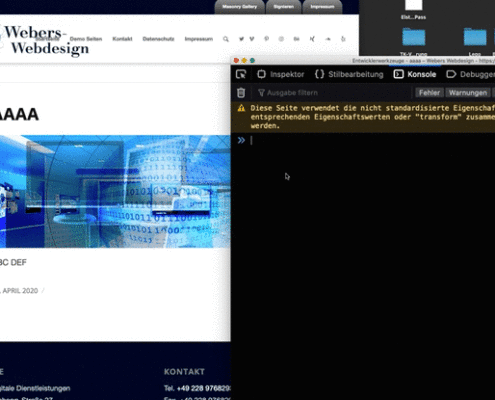Screen dimensions: 495x400
Task: Clear console output with trash icon
Action: tap(241, 93)
